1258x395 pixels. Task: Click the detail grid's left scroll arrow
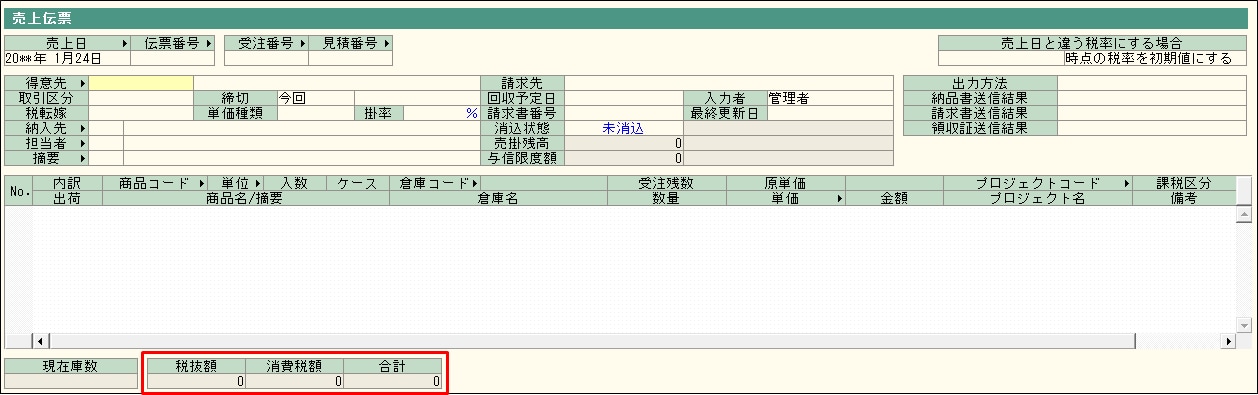point(40,341)
